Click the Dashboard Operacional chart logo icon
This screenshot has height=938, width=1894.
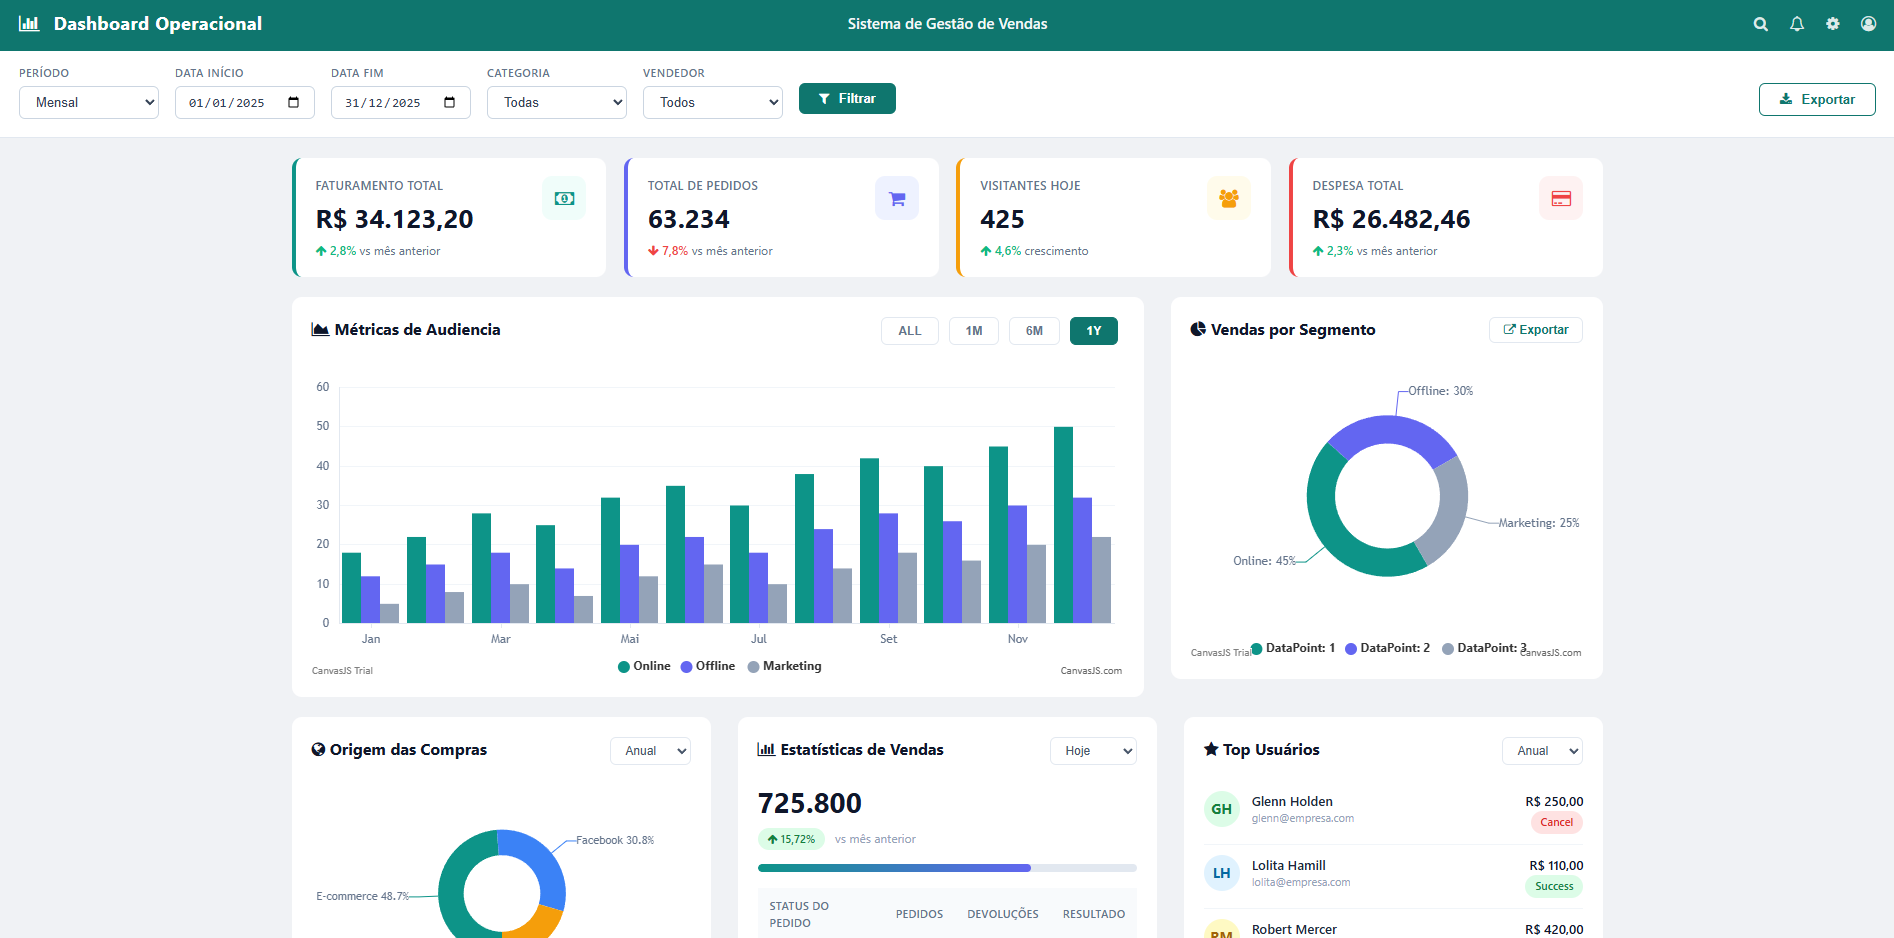click(x=29, y=23)
